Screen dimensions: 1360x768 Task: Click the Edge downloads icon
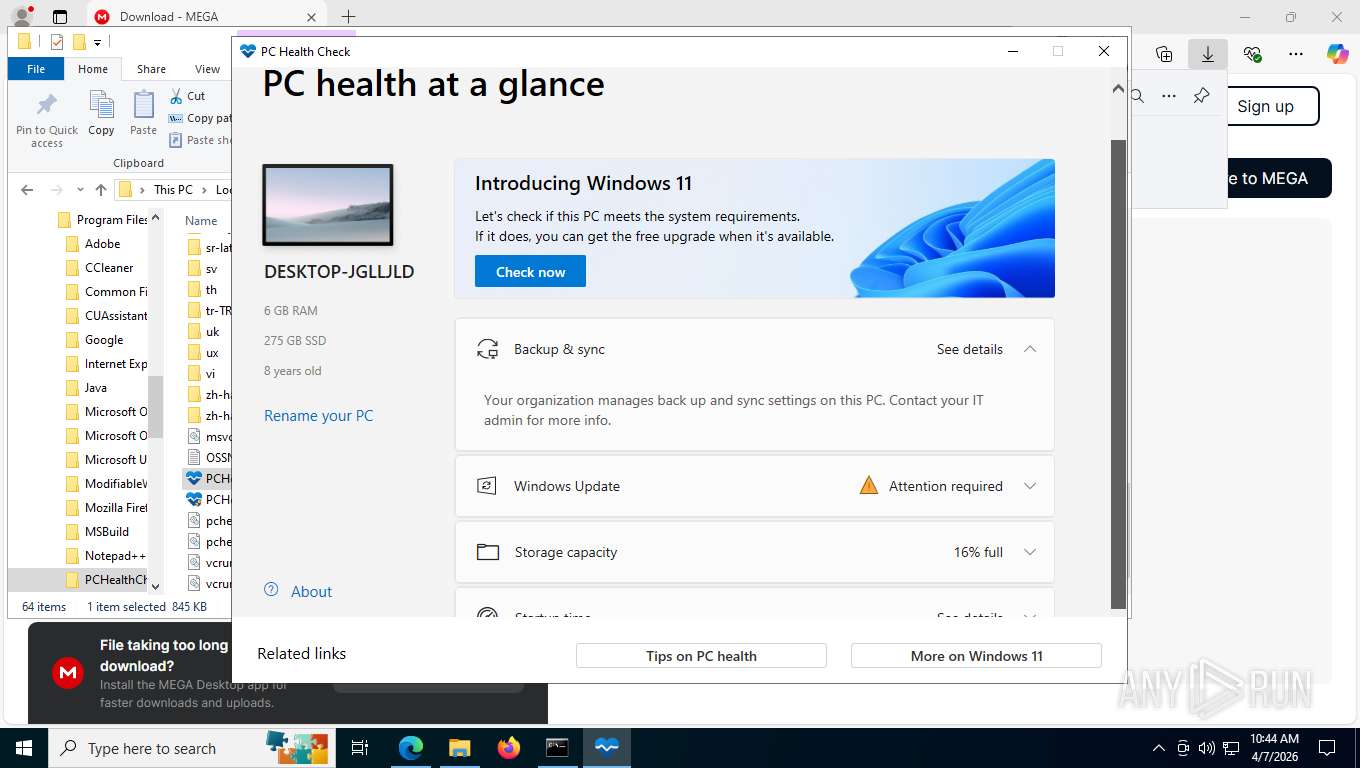click(x=1207, y=54)
